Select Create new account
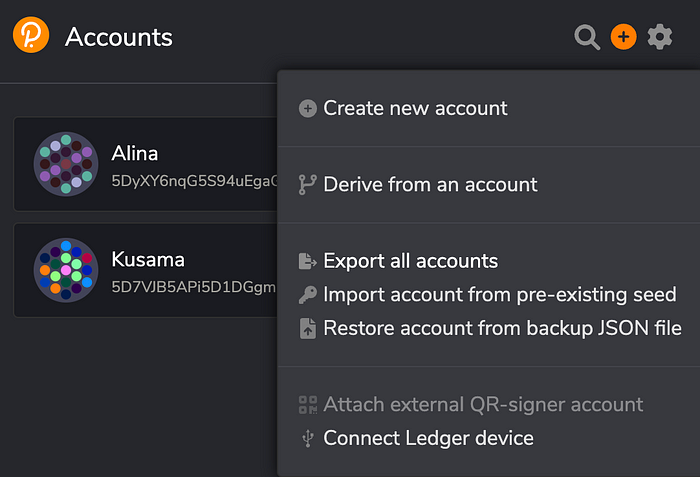This screenshot has height=477, width=700. click(415, 108)
